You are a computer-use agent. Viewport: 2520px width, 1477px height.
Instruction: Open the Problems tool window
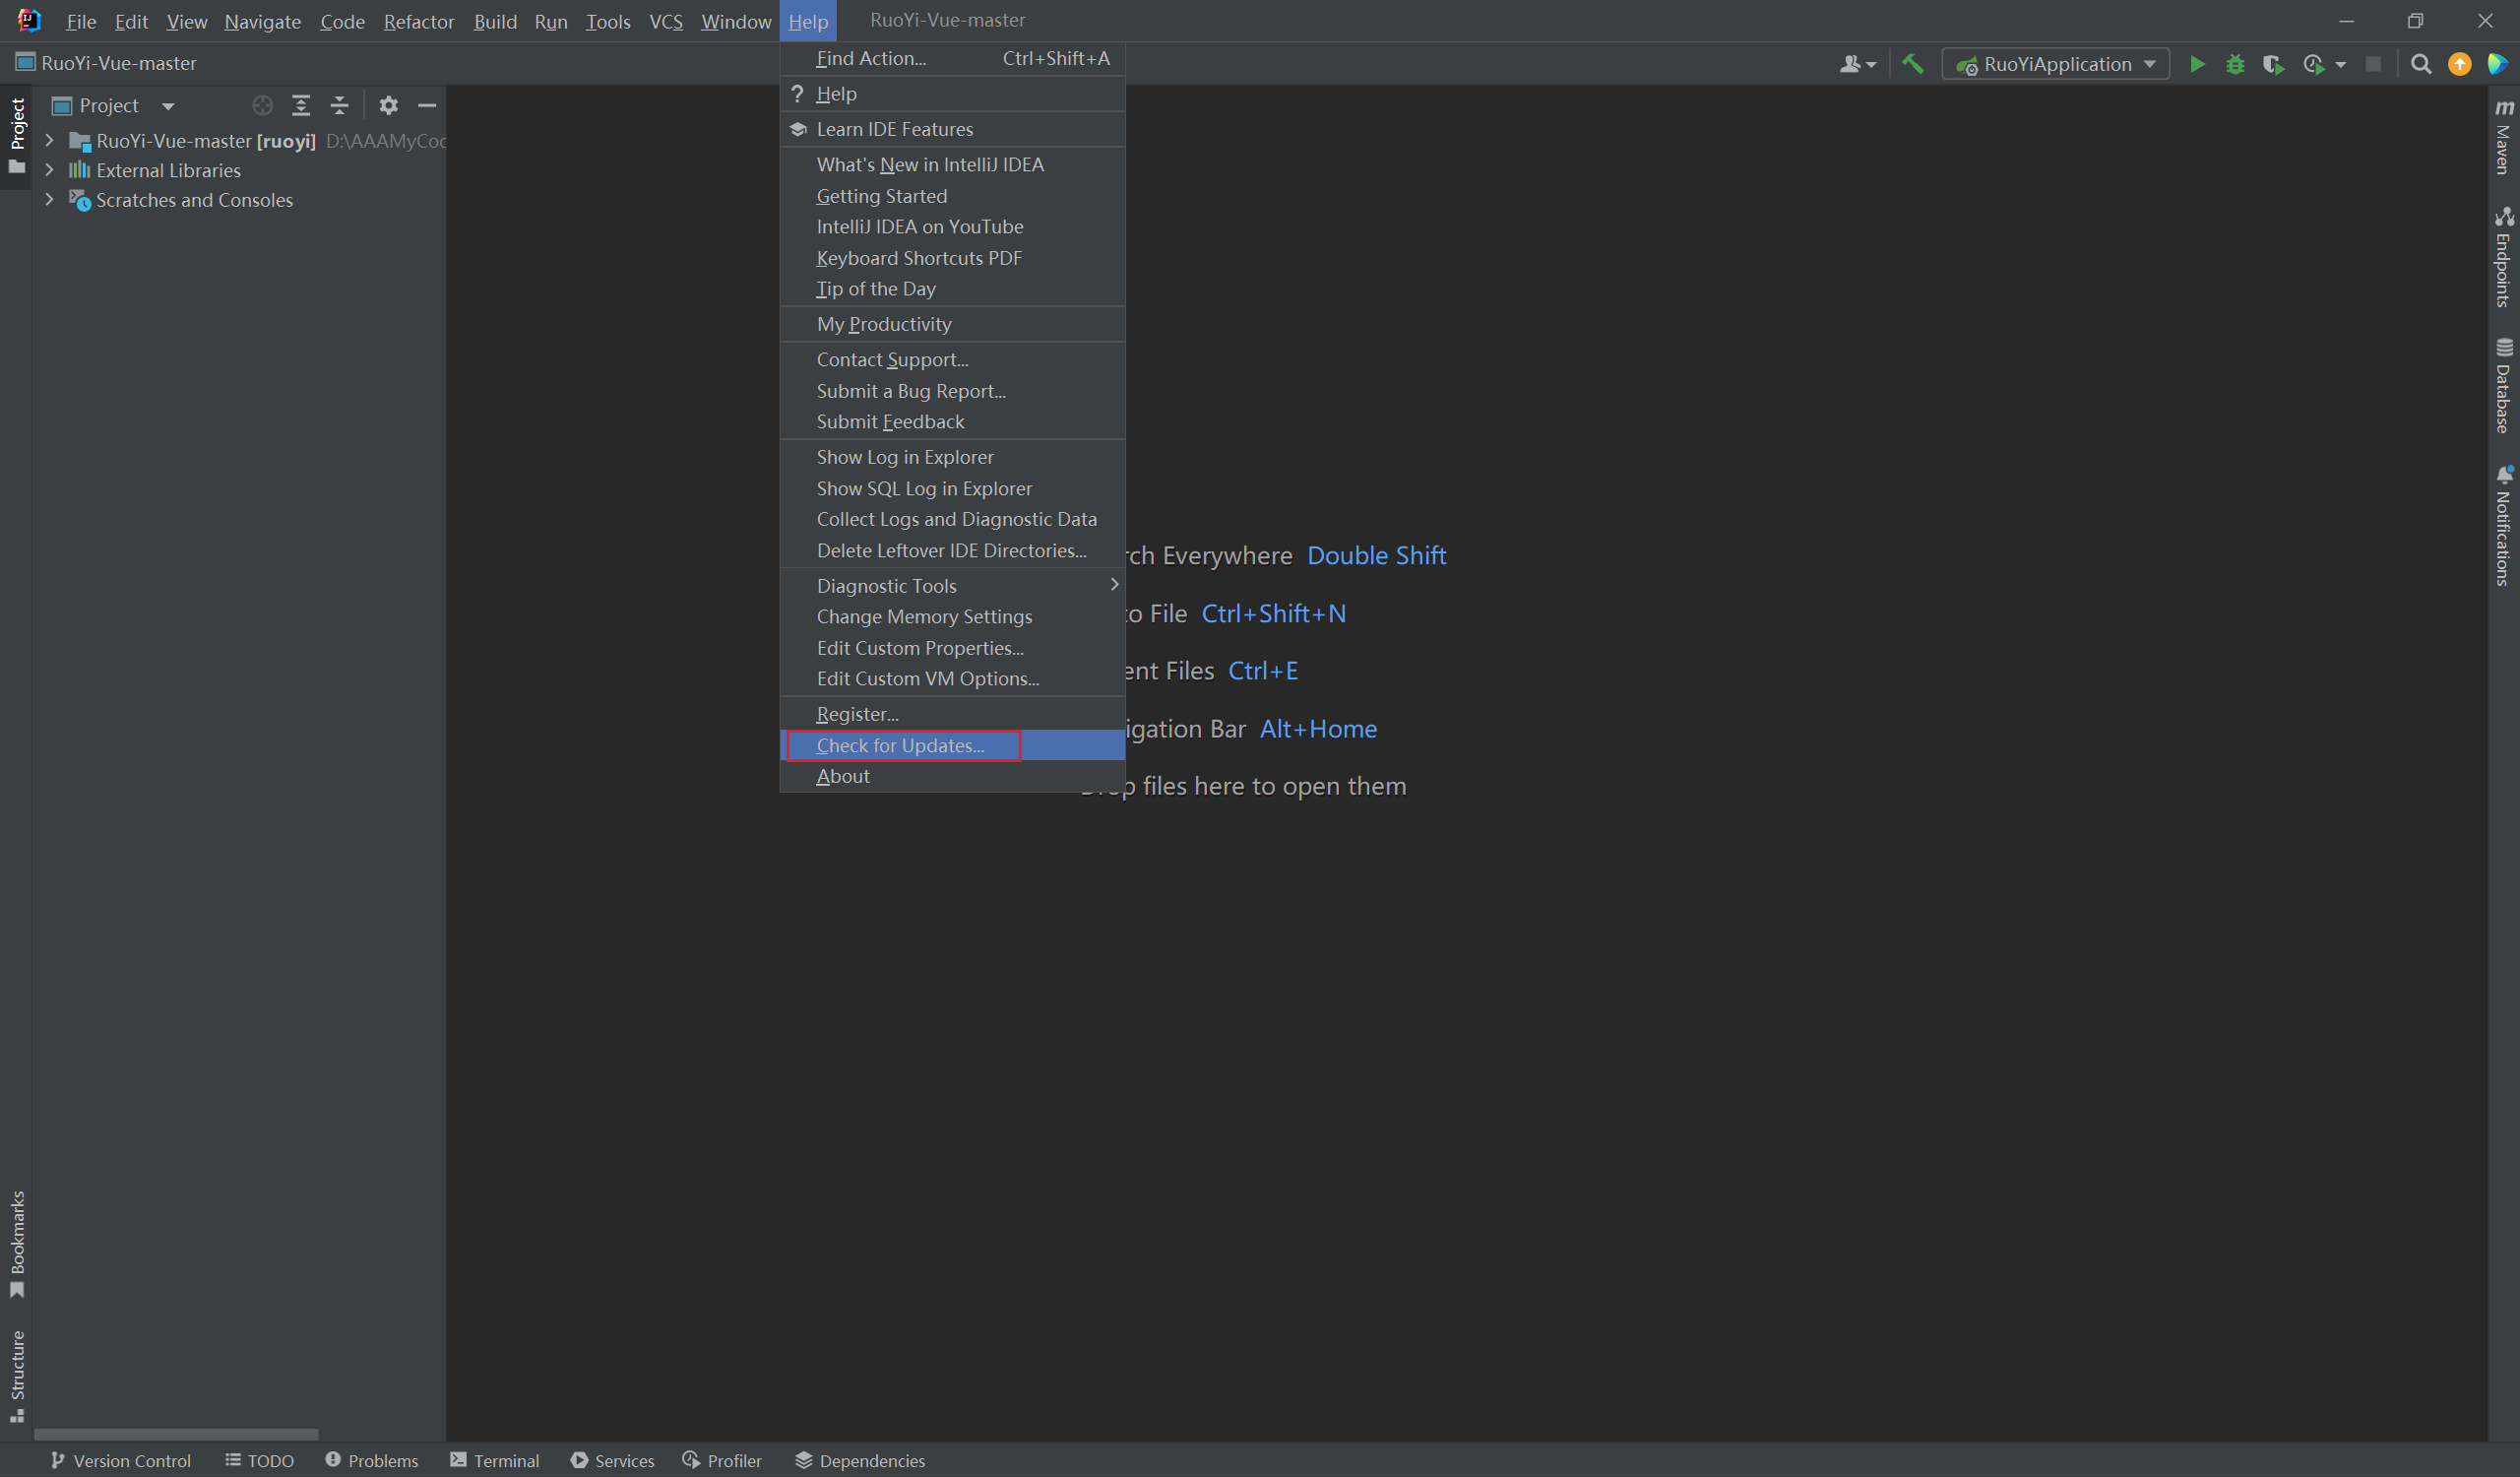(x=372, y=1460)
